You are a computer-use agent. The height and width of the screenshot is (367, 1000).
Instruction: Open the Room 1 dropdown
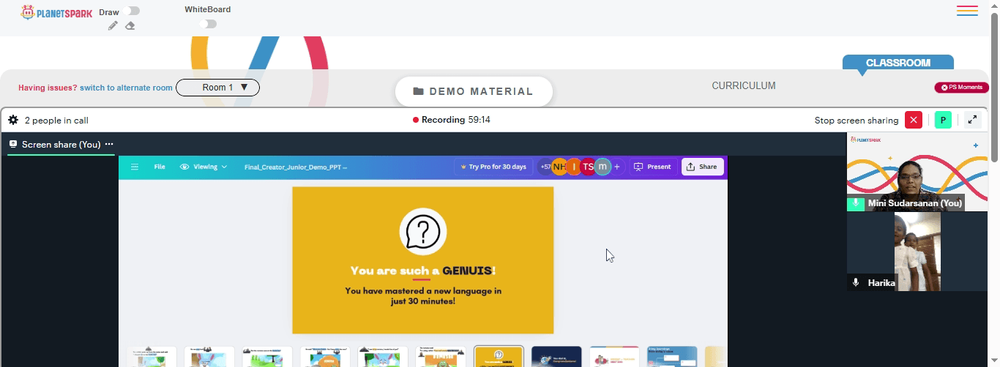(x=217, y=87)
